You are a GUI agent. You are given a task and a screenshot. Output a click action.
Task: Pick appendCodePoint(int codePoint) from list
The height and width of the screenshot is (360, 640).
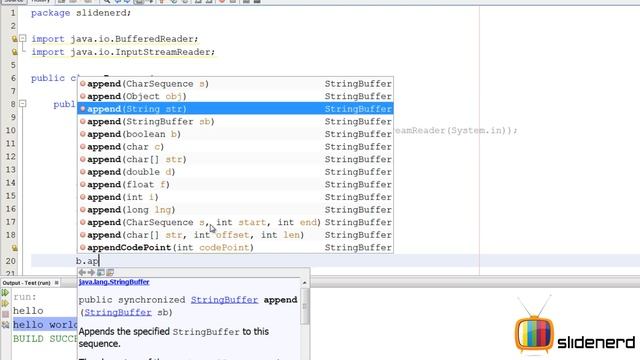pyautogui.click(x=236, y=247)
